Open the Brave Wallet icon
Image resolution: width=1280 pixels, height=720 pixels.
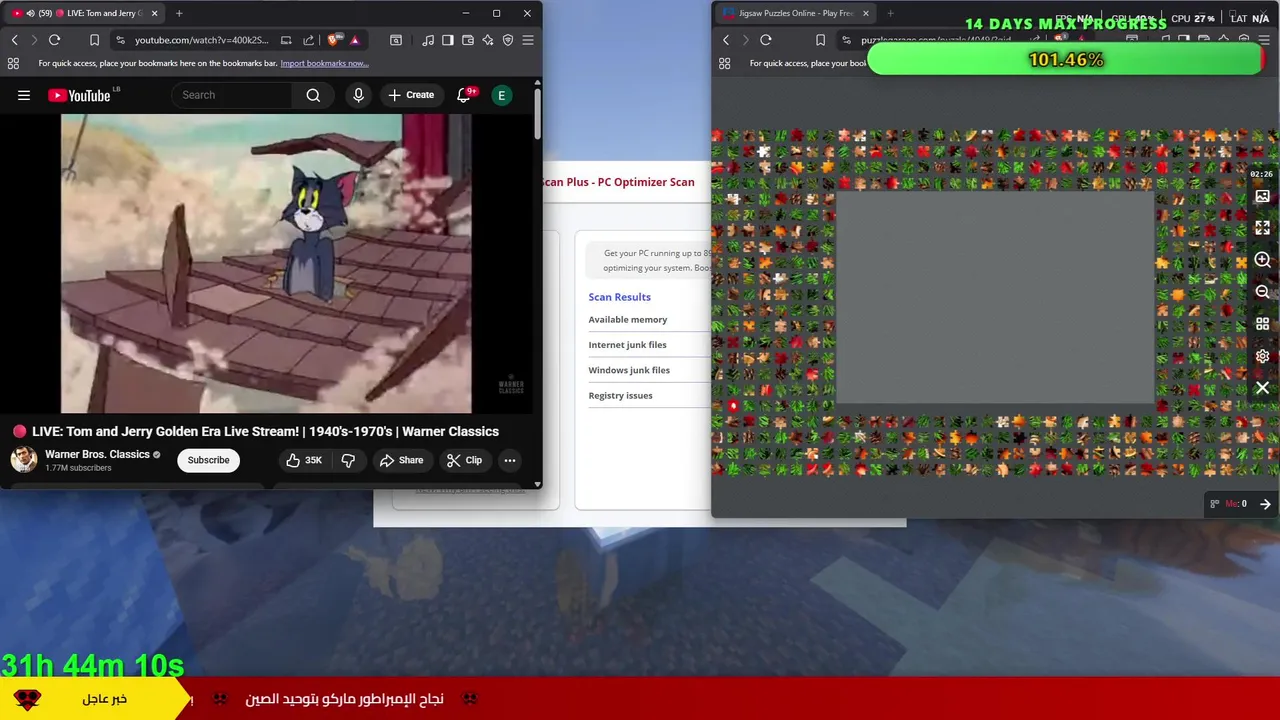click(x=468, y=40)
